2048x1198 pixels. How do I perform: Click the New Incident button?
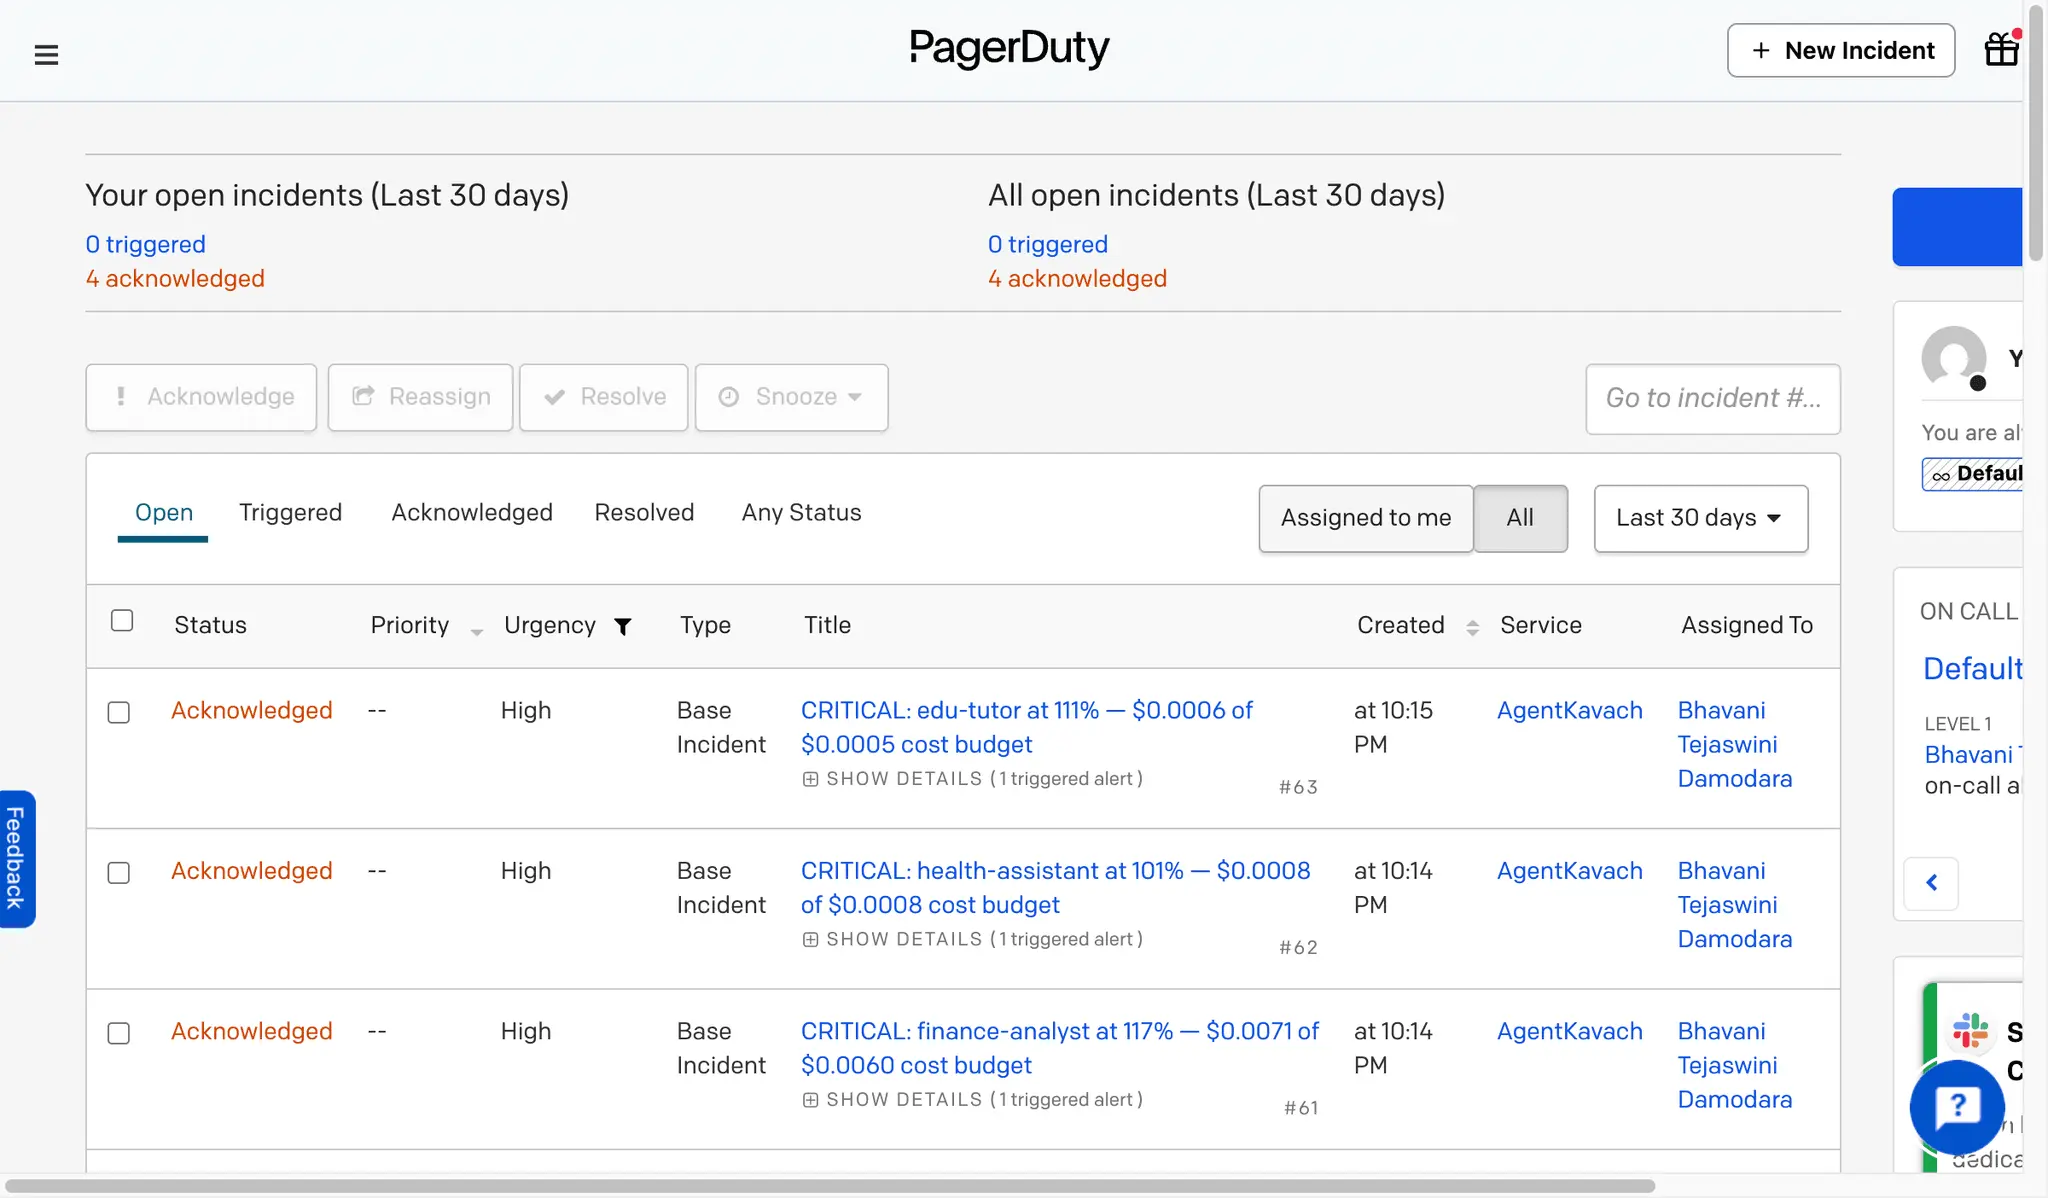tap(1841, 50)
